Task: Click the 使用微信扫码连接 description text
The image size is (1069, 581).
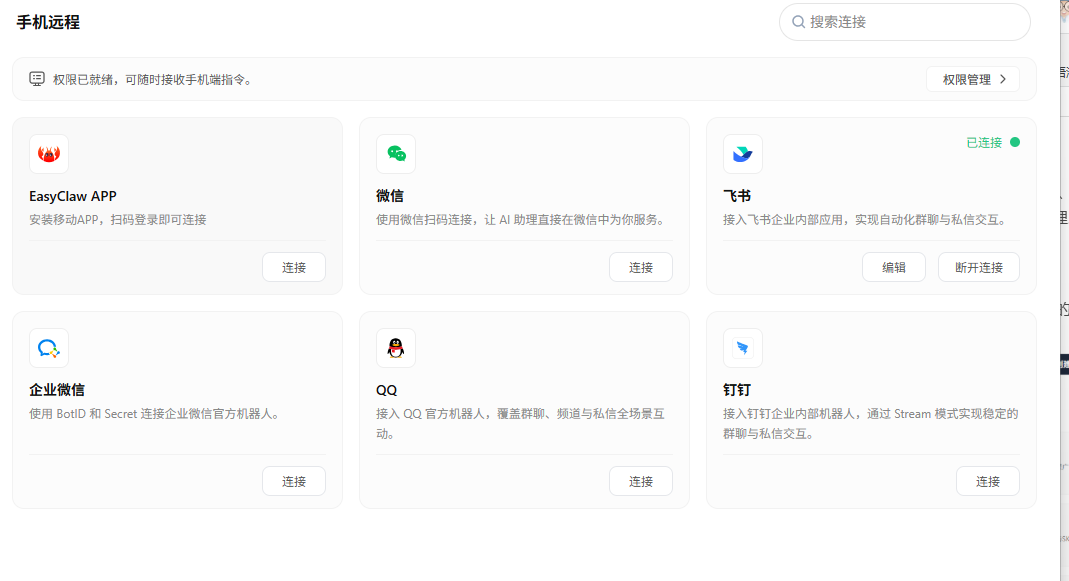Action: pos(522,220)
